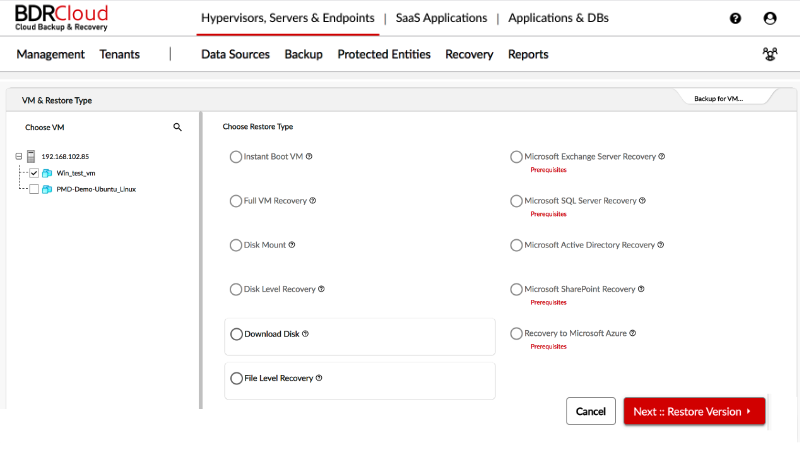Click help icon next to Full VM Recovery
Viewport: 800px width, 450px height.
[313, 201]
